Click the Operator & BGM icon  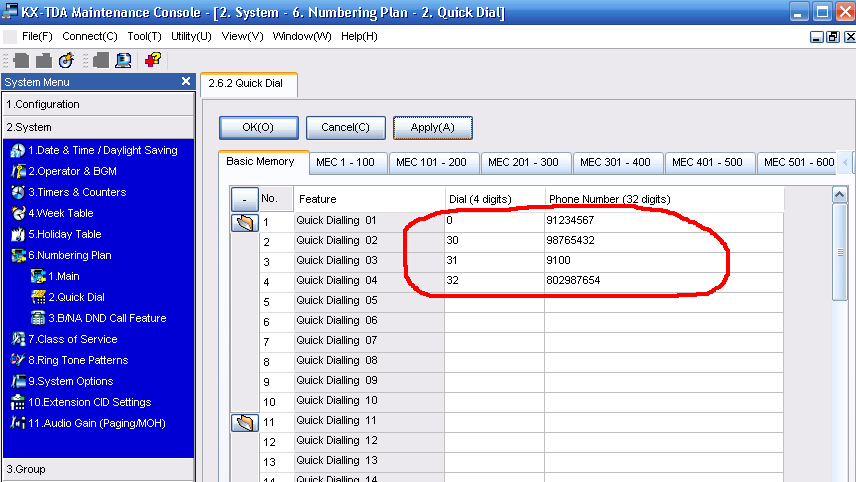pyautogui.click(x=17, y=171)
